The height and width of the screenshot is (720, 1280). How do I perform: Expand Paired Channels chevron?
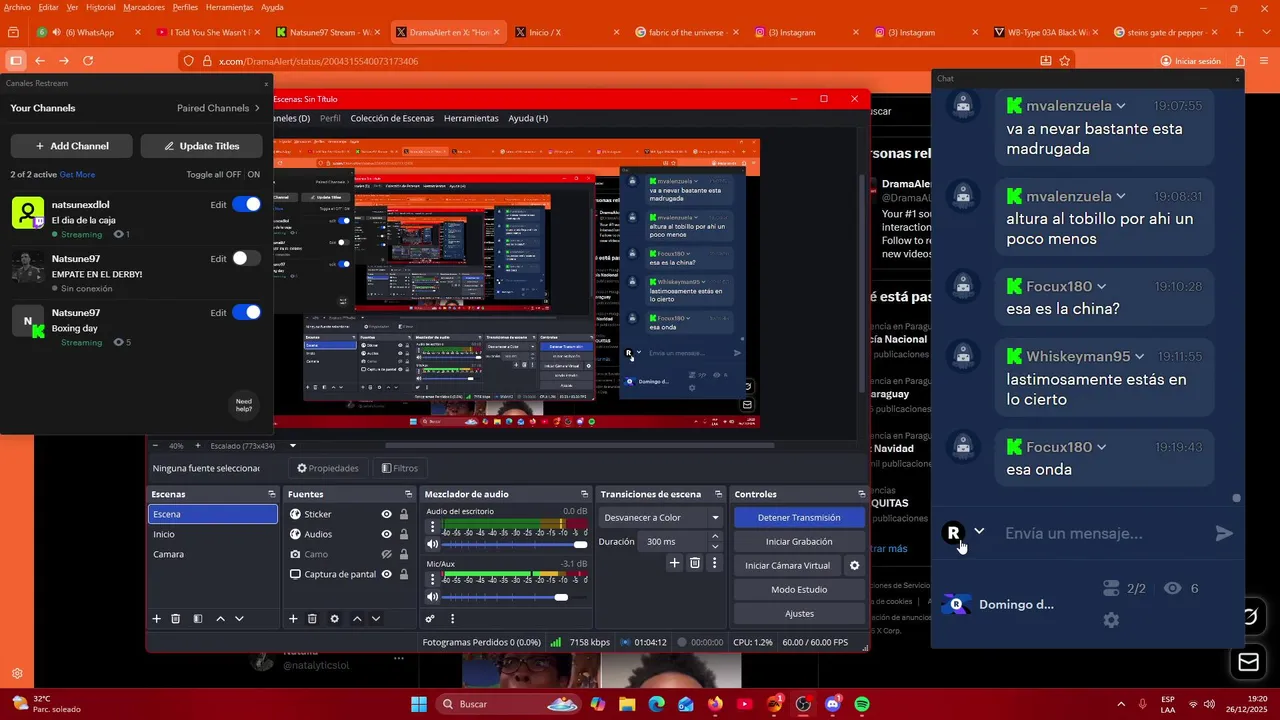pyautogui.click(x=257, y=108)
